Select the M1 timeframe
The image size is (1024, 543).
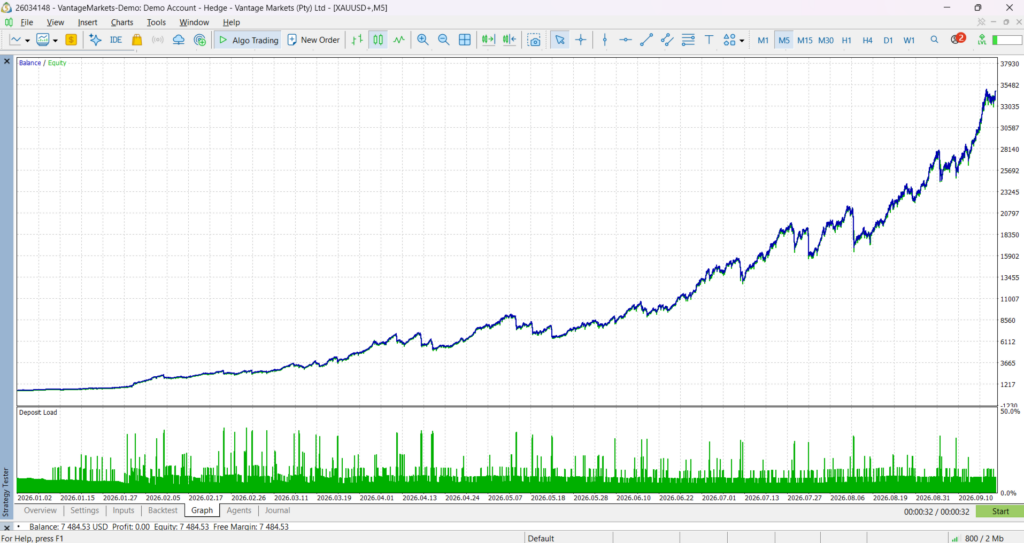click(763, 40)
